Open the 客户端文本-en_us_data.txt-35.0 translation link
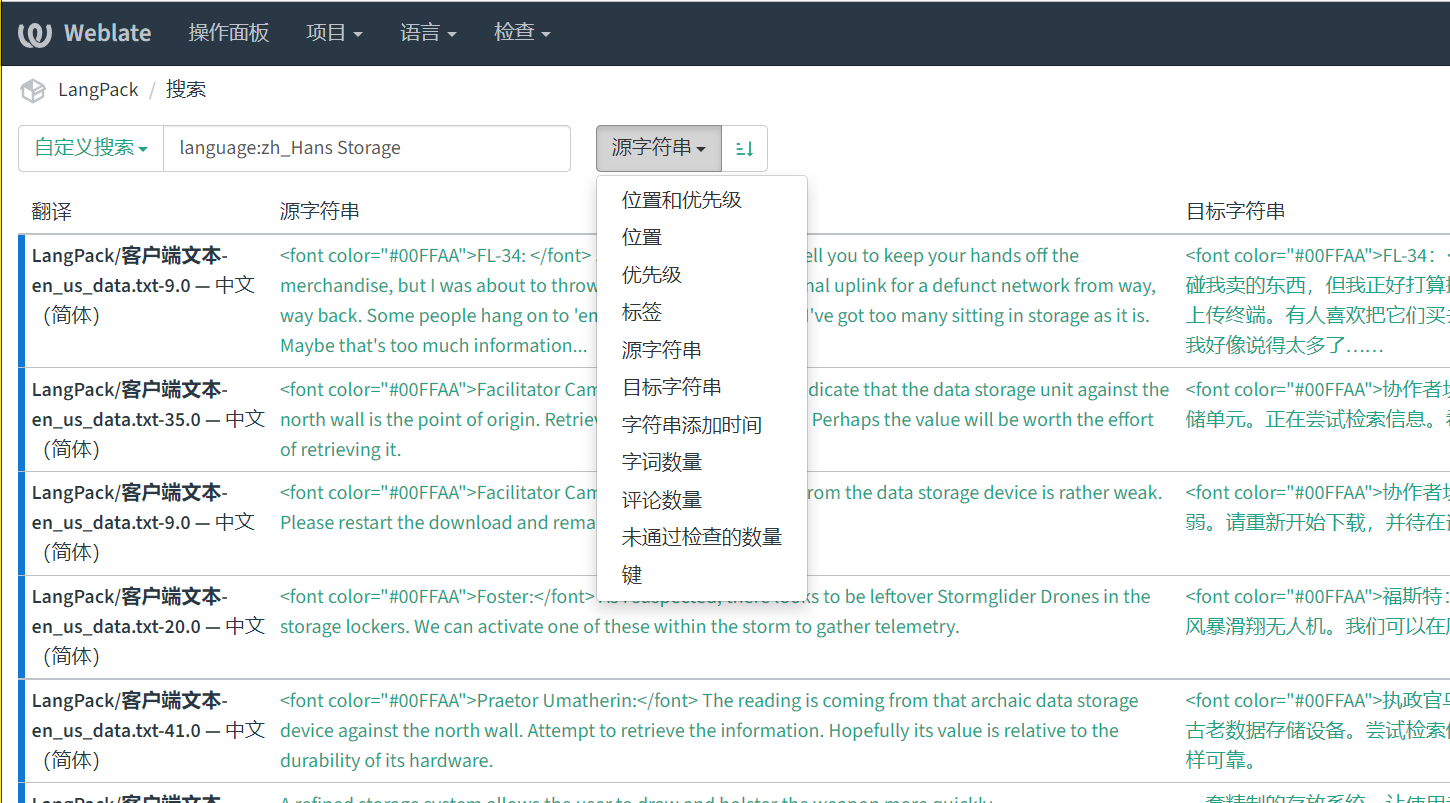Viewport: 1450px width, 803px height. click(147, 419)
